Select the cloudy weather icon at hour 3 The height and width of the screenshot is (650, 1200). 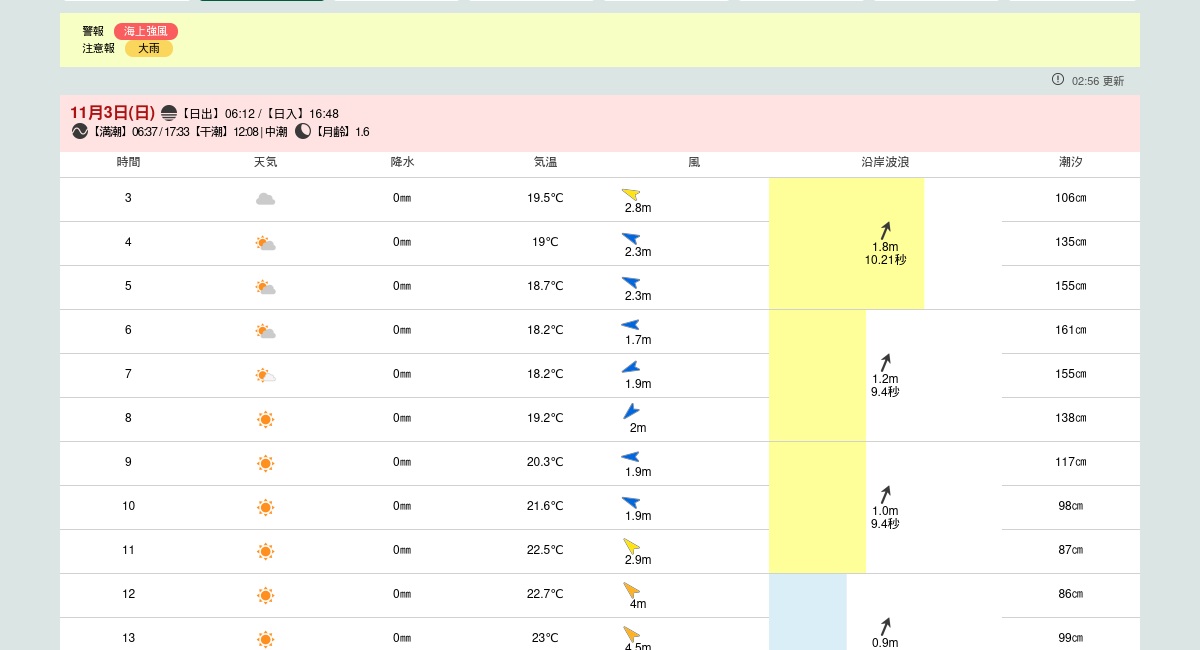tap(265, 199)
